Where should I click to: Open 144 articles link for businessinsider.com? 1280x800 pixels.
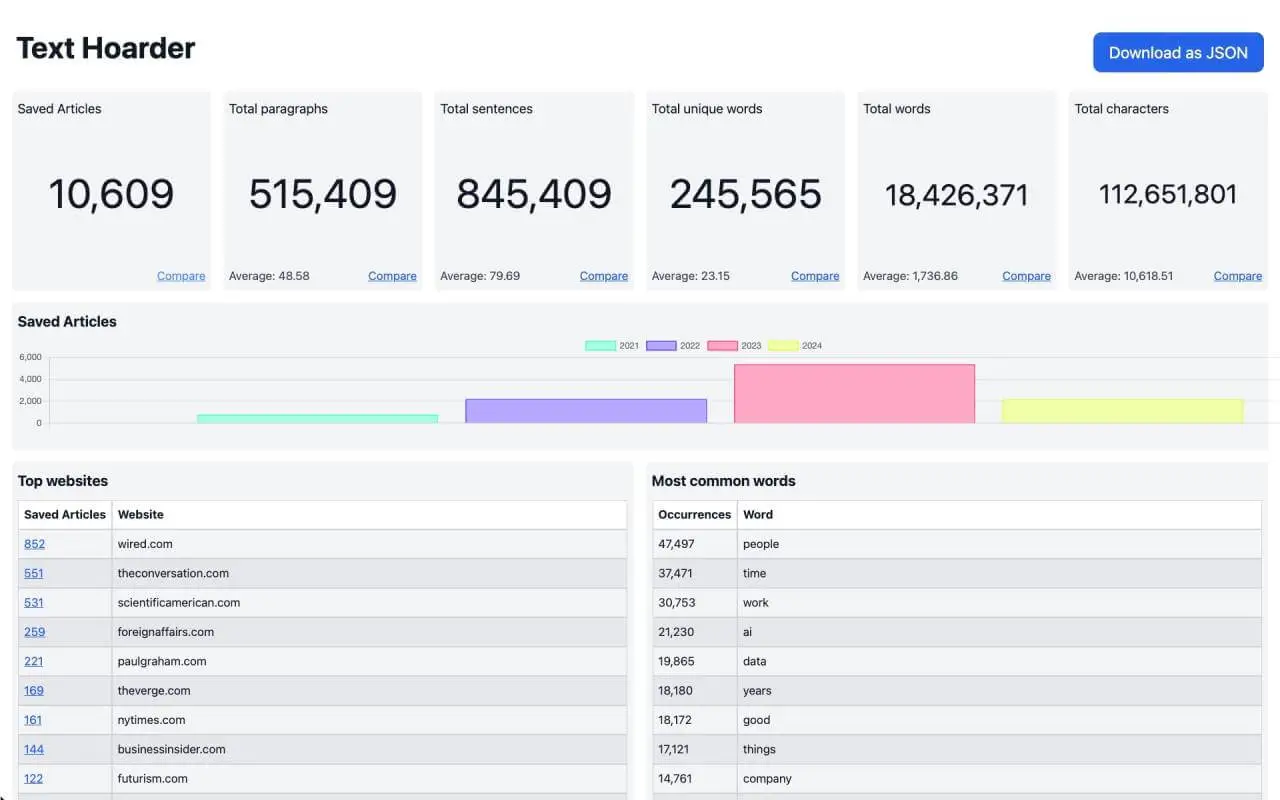coord(34,749)
